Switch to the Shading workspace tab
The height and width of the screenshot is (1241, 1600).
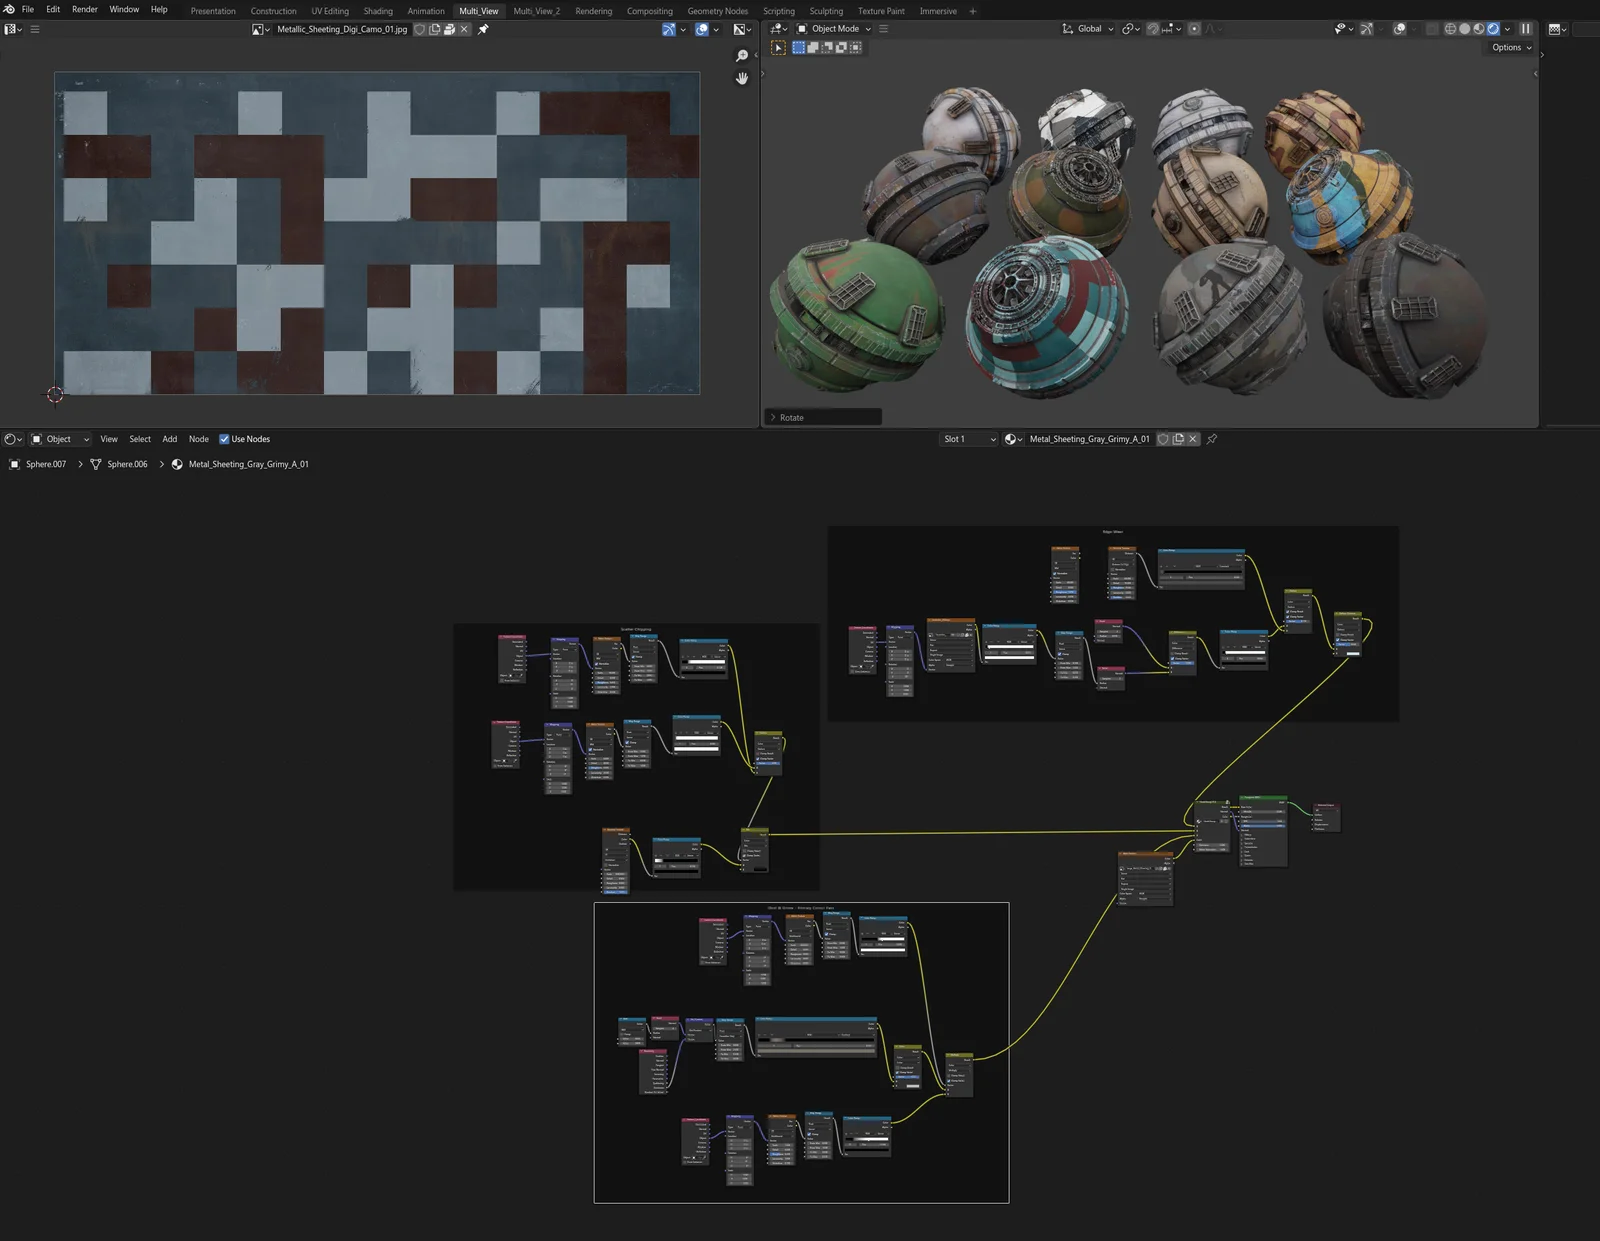tap(378, 11)
